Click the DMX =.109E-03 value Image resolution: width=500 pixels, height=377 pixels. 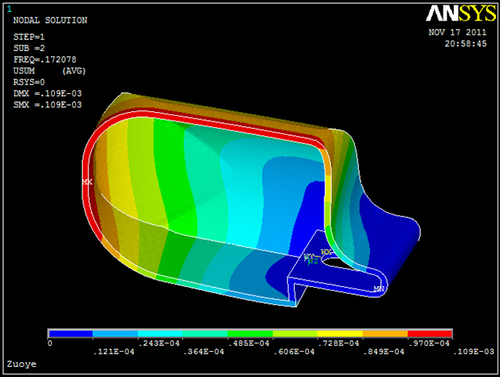[48, 93]
